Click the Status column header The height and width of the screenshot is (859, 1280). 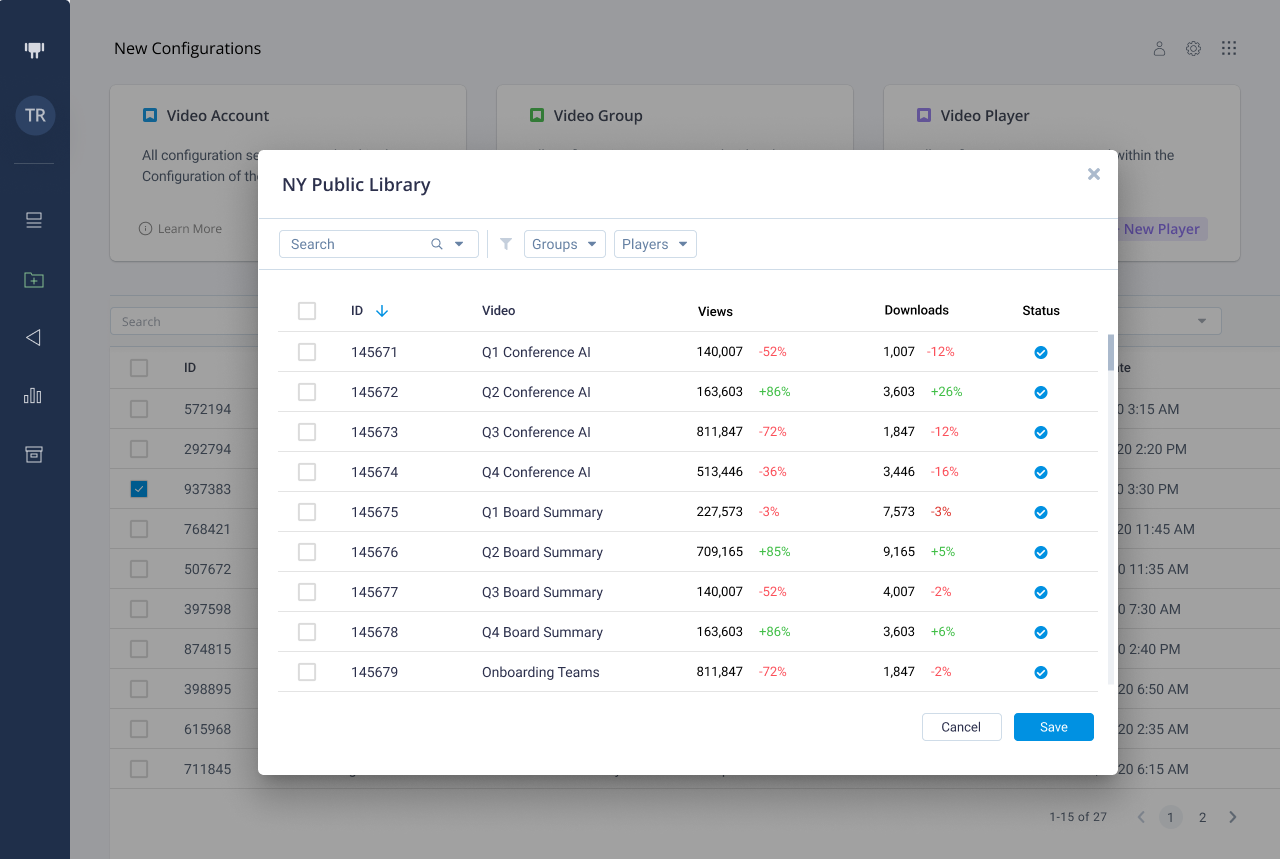(x=1041, y=311)
